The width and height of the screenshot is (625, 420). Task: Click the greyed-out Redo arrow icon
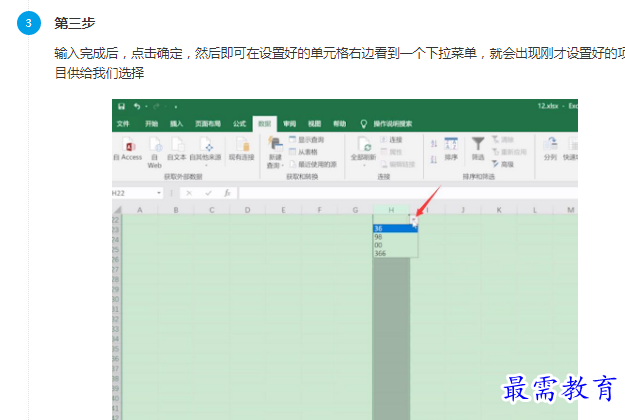coord(156,106)
